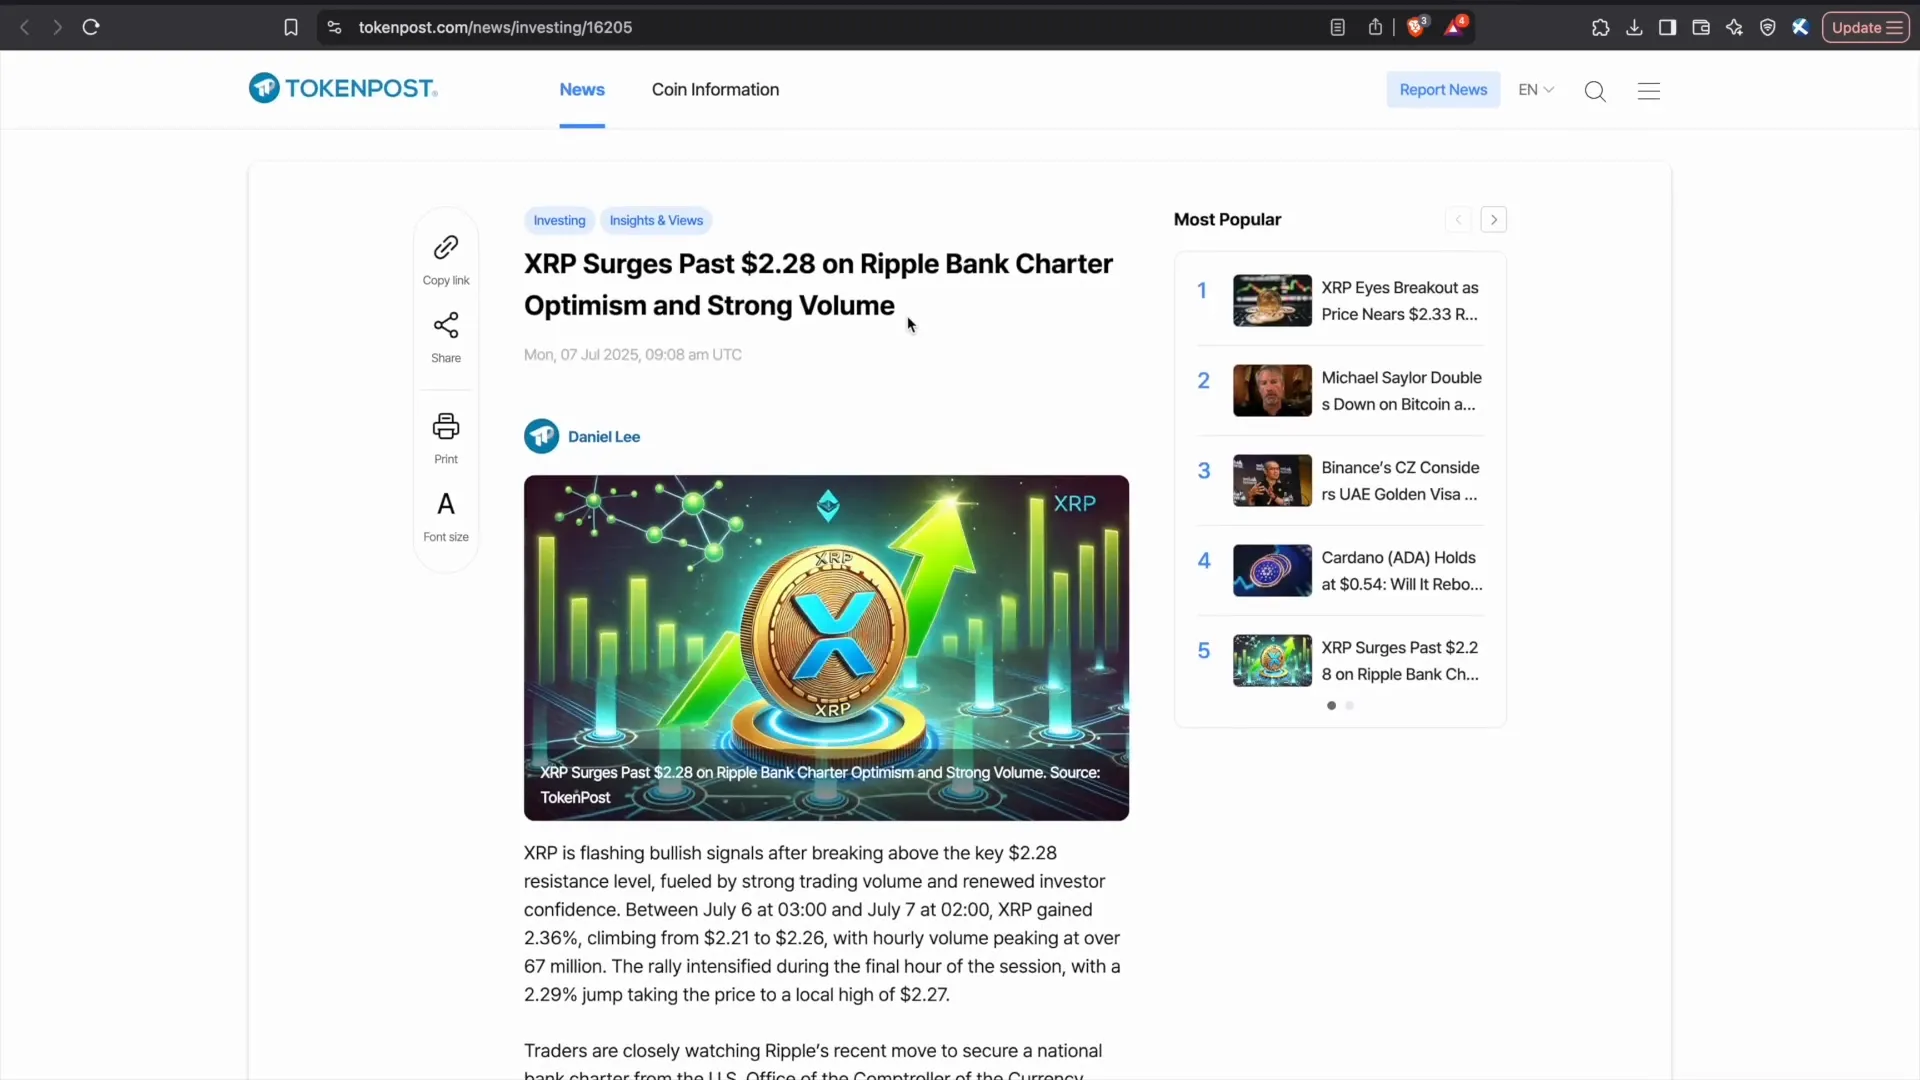This screenshot has width=1920, height=1080.
Task: Open browser extensions puzzle icon
Action: pyautogui.click(x=1601, y=27)
